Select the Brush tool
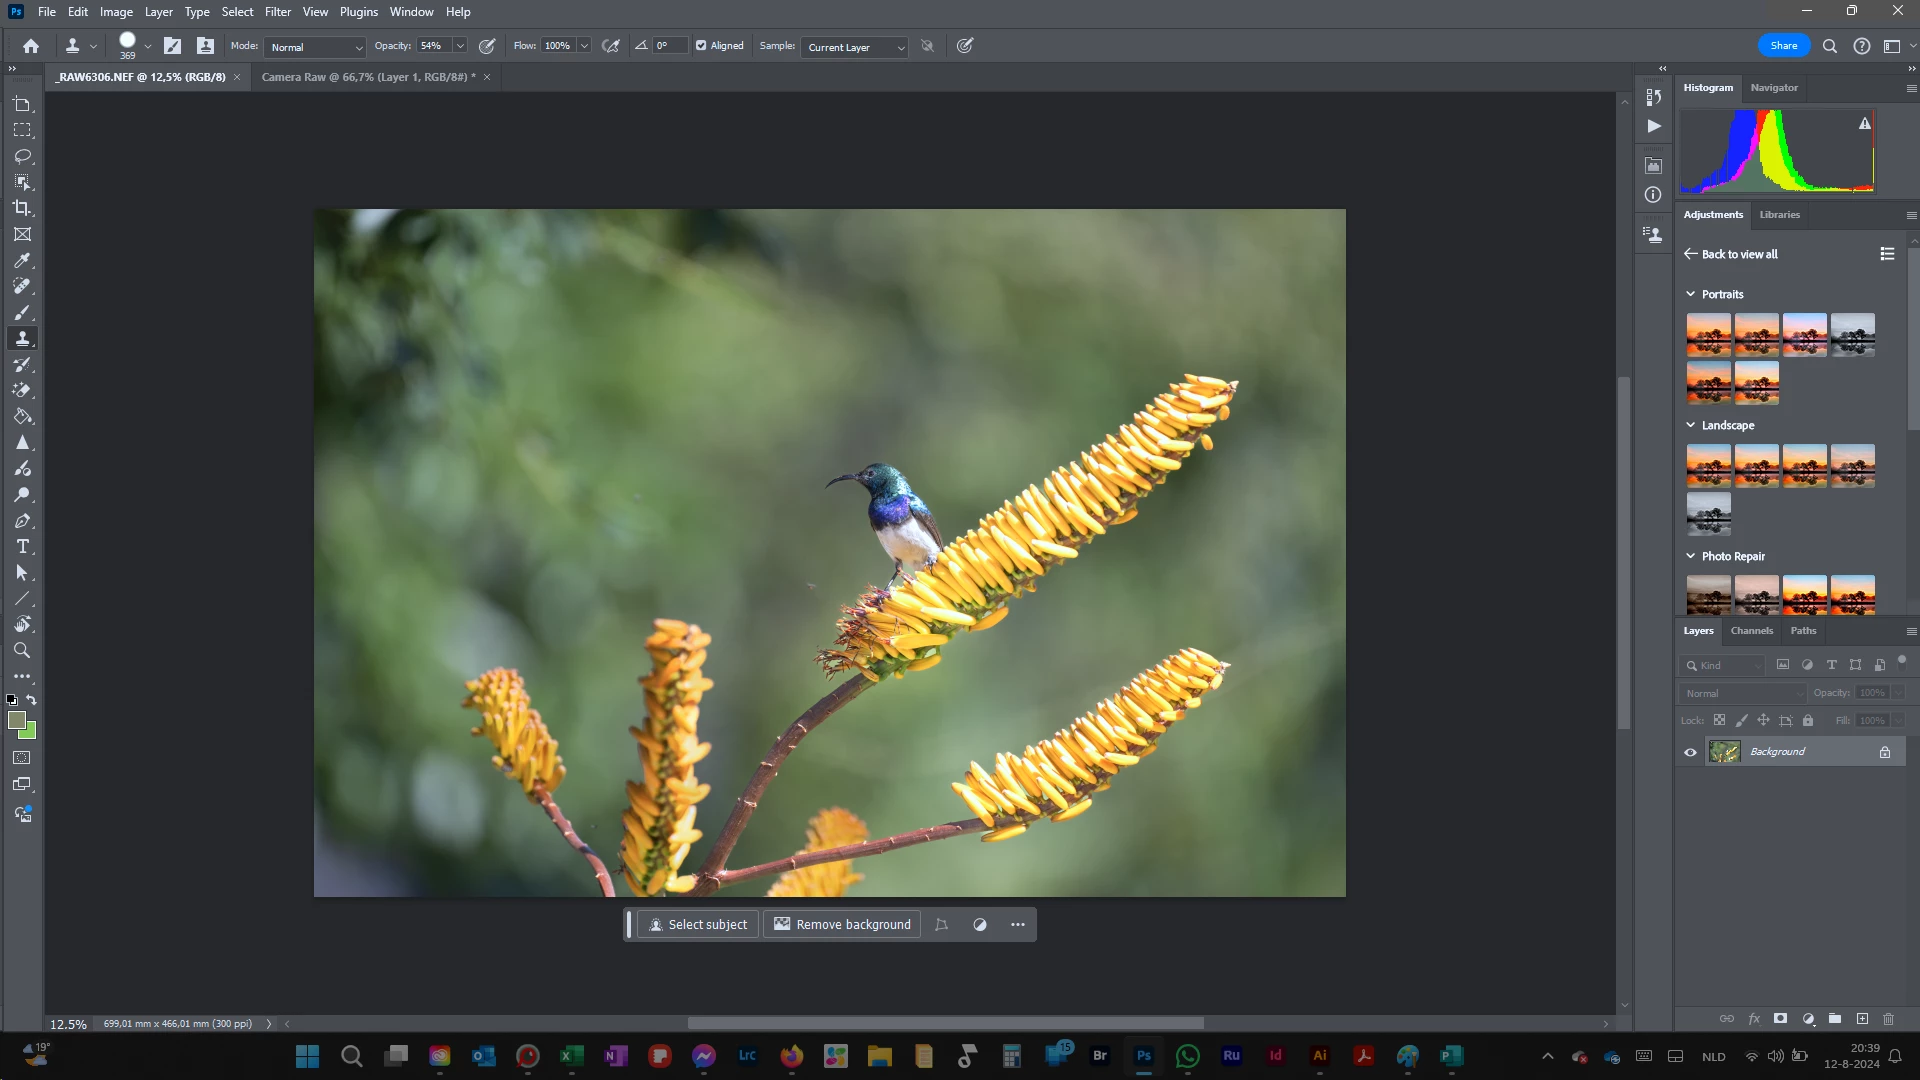1920x1080 pixels. coord(22,312)
